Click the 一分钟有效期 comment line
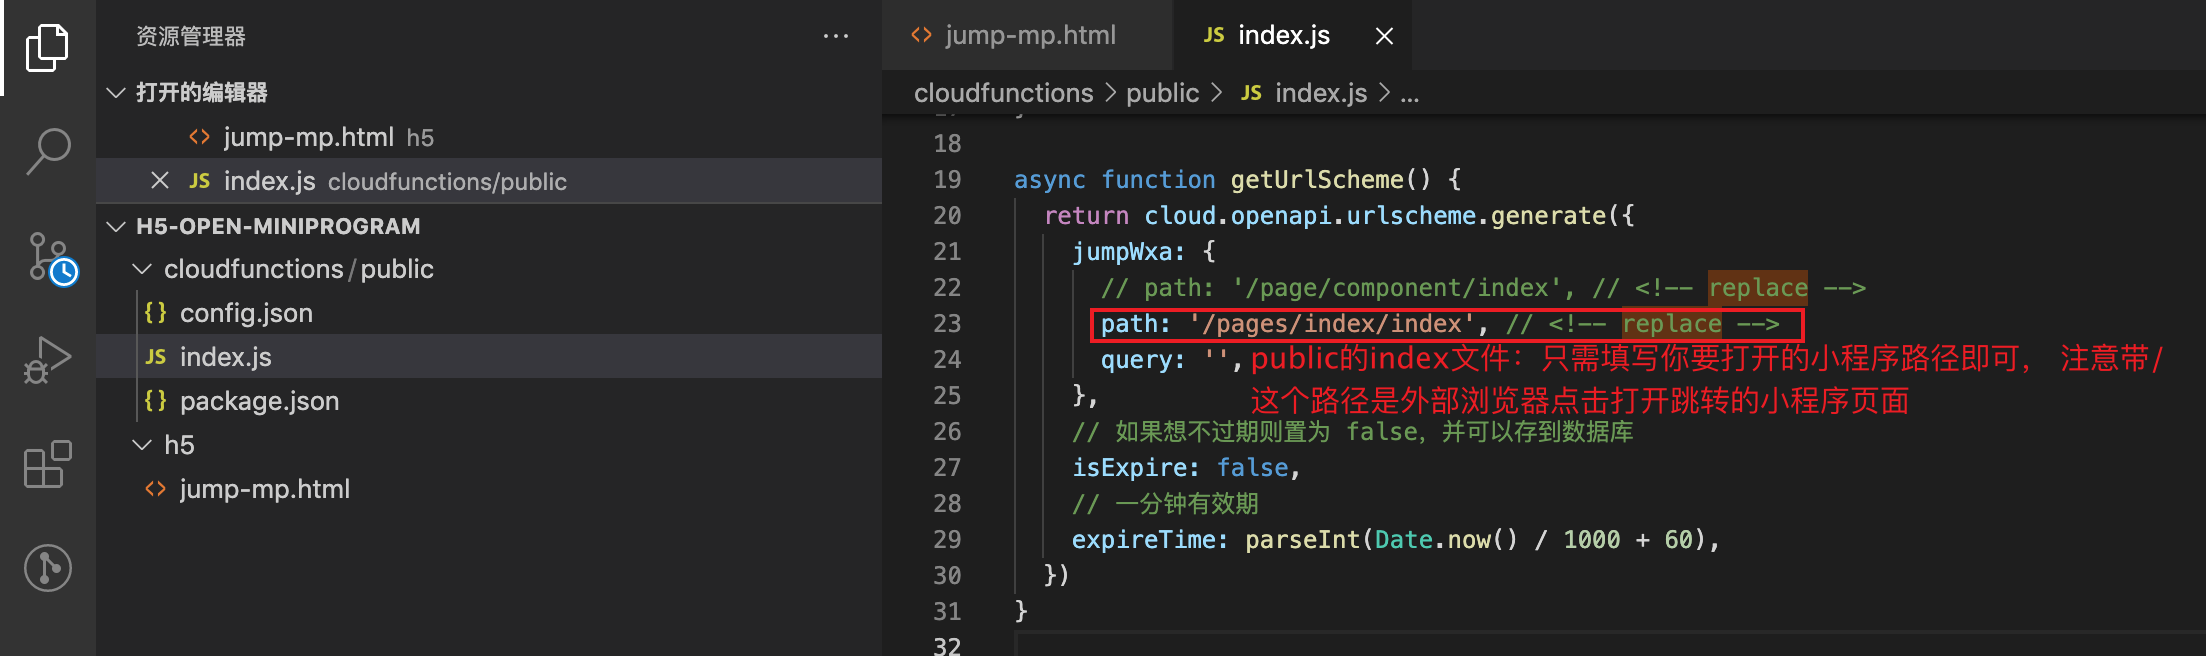The width and height of the screenshot is (2206, 656). pyautogui.click(x=1165, y=503)
